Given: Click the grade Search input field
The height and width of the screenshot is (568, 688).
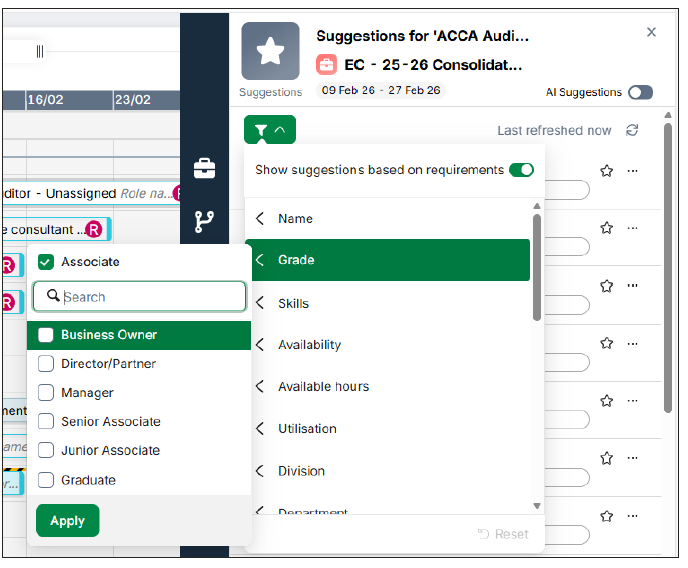Looking at the screenshot, I should tap(150, 297).
